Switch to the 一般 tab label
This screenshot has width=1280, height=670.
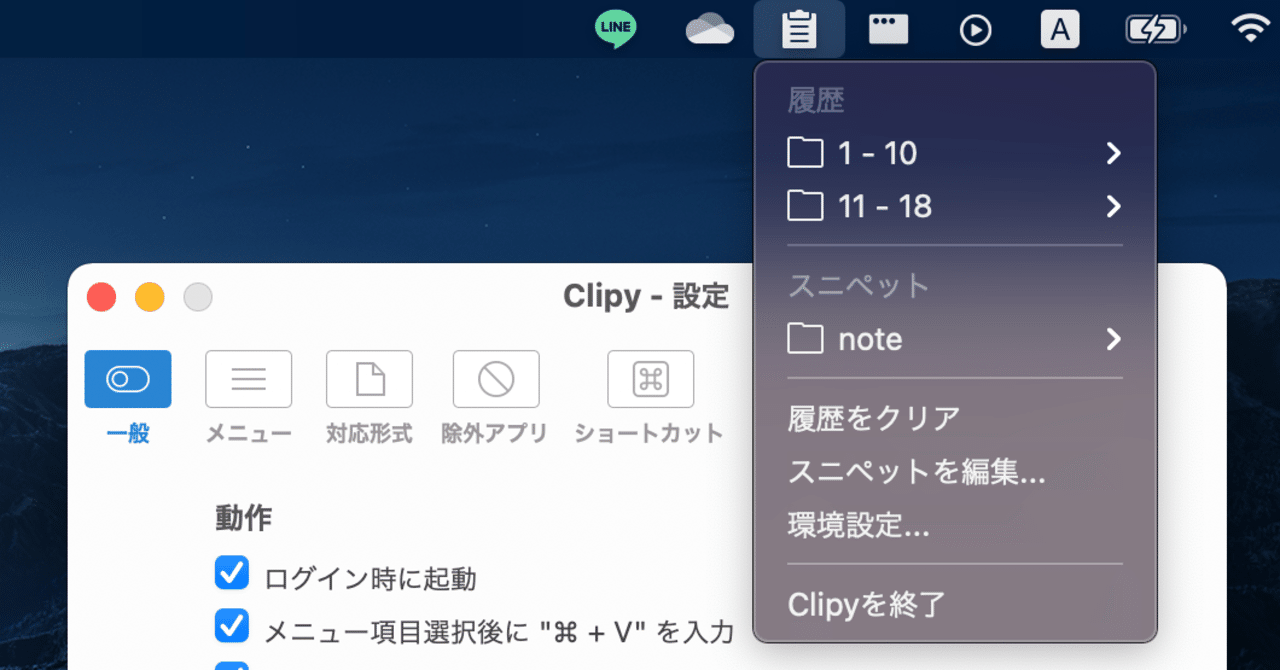tap(128, 434)
